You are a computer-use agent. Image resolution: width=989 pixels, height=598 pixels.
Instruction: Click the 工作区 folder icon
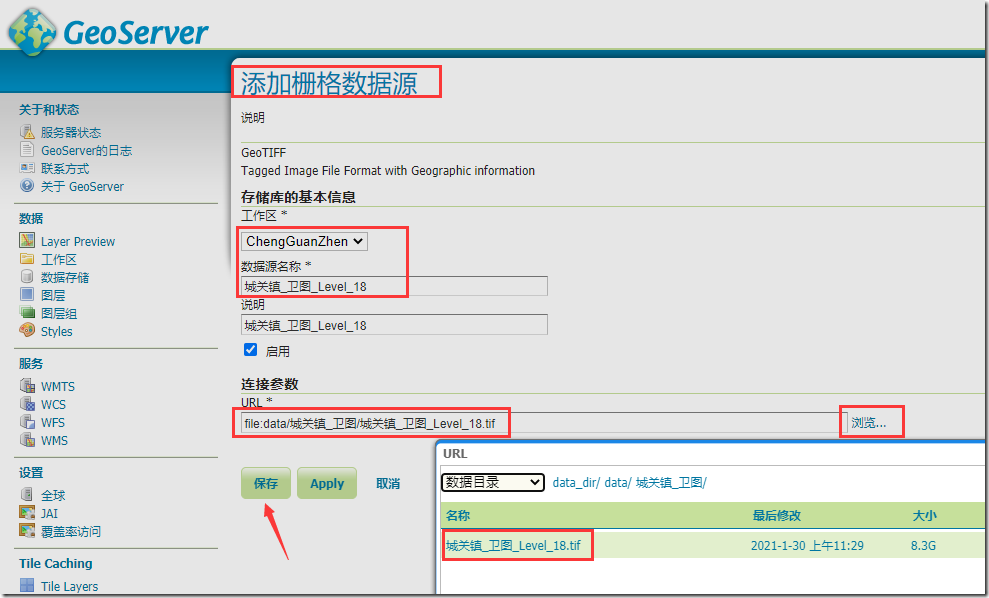pyautogui.click(x=27, y=259)
